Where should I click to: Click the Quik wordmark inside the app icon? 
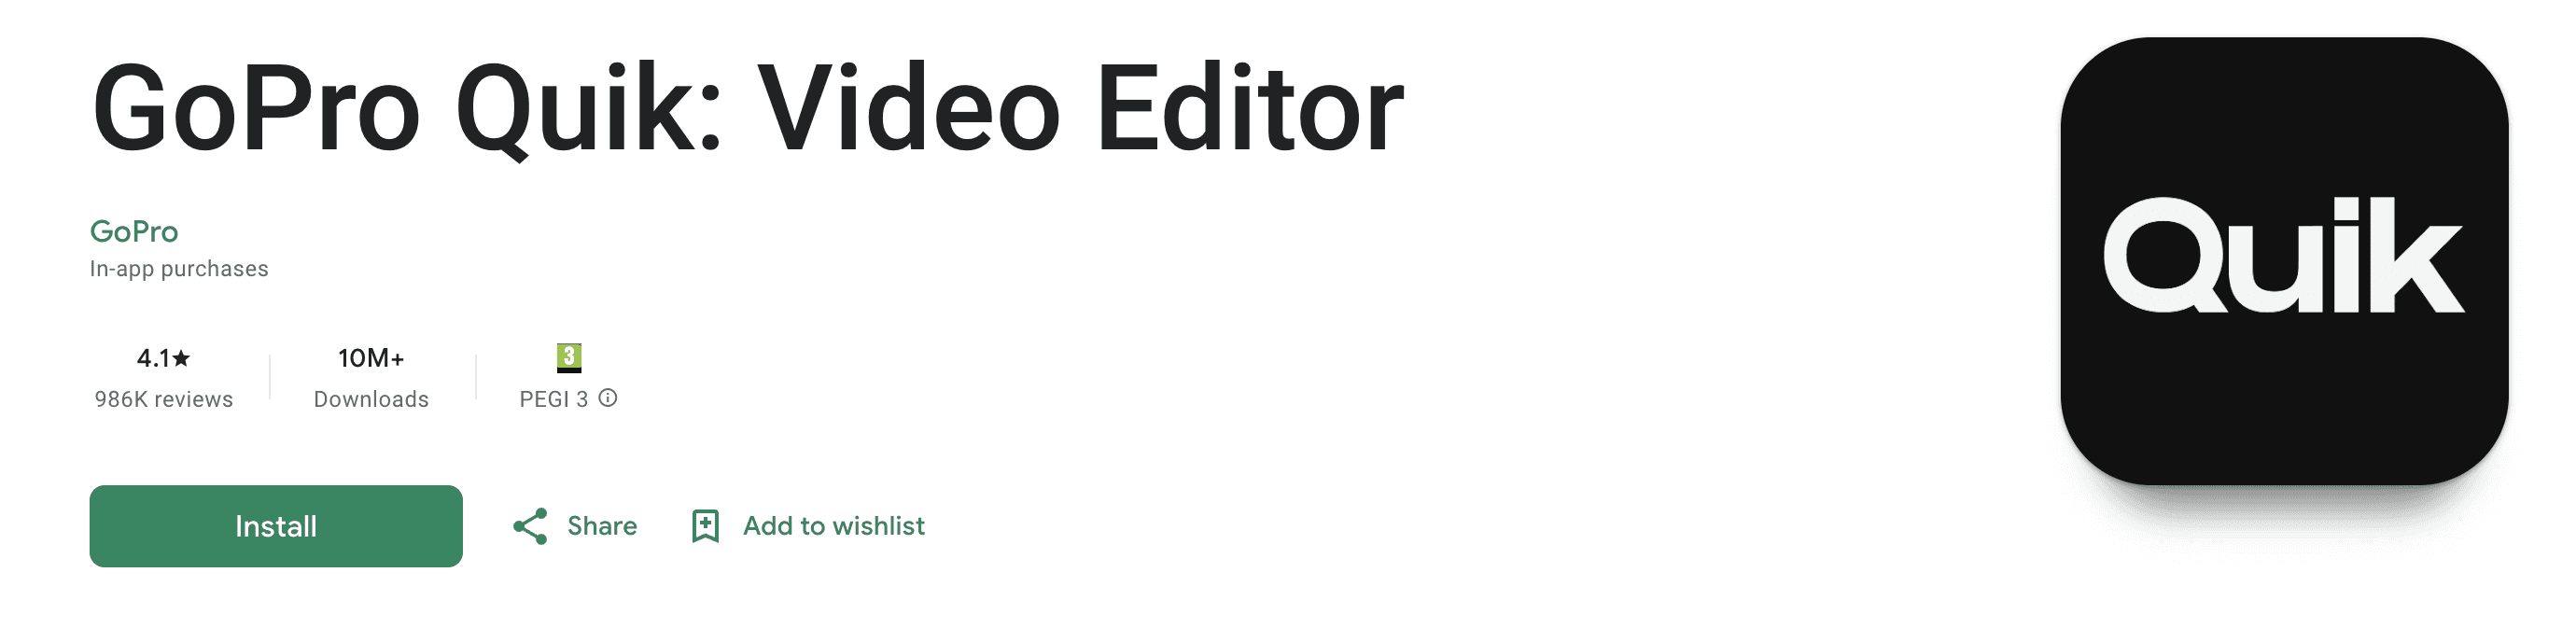[x=2284, y=255]
